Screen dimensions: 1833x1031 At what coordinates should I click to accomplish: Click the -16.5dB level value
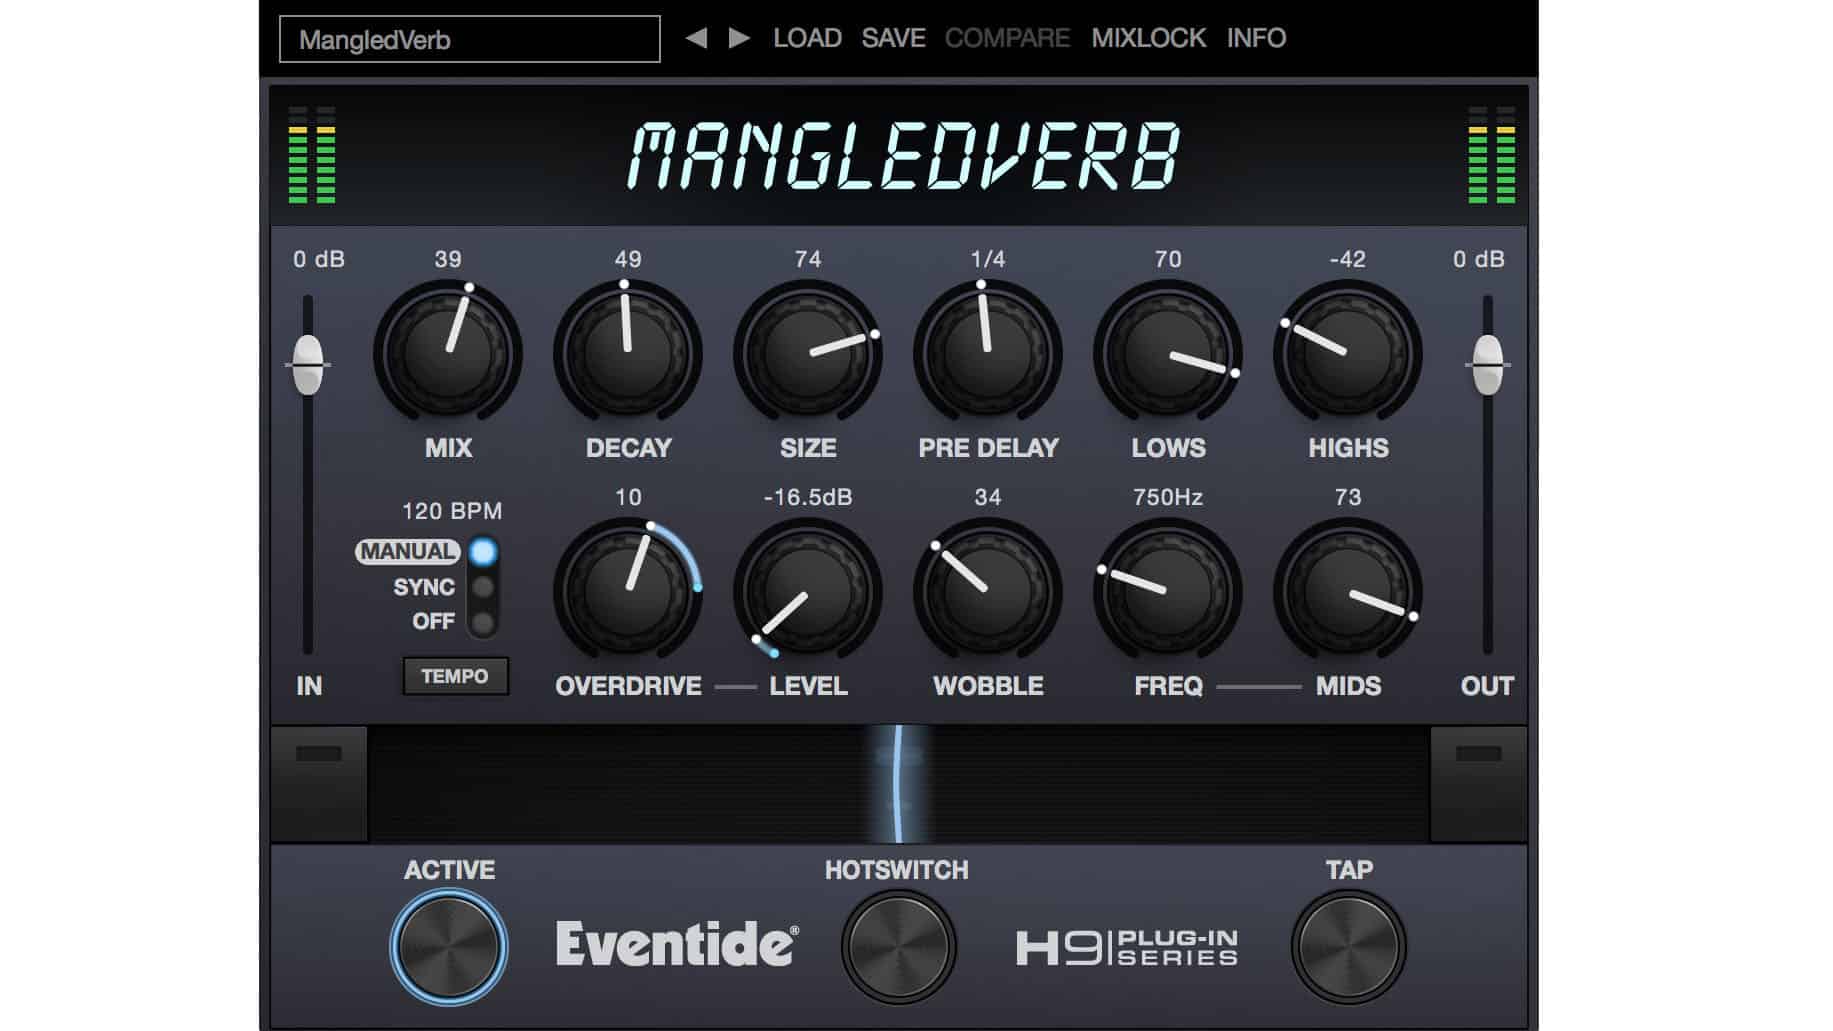[x=808, y=497]
